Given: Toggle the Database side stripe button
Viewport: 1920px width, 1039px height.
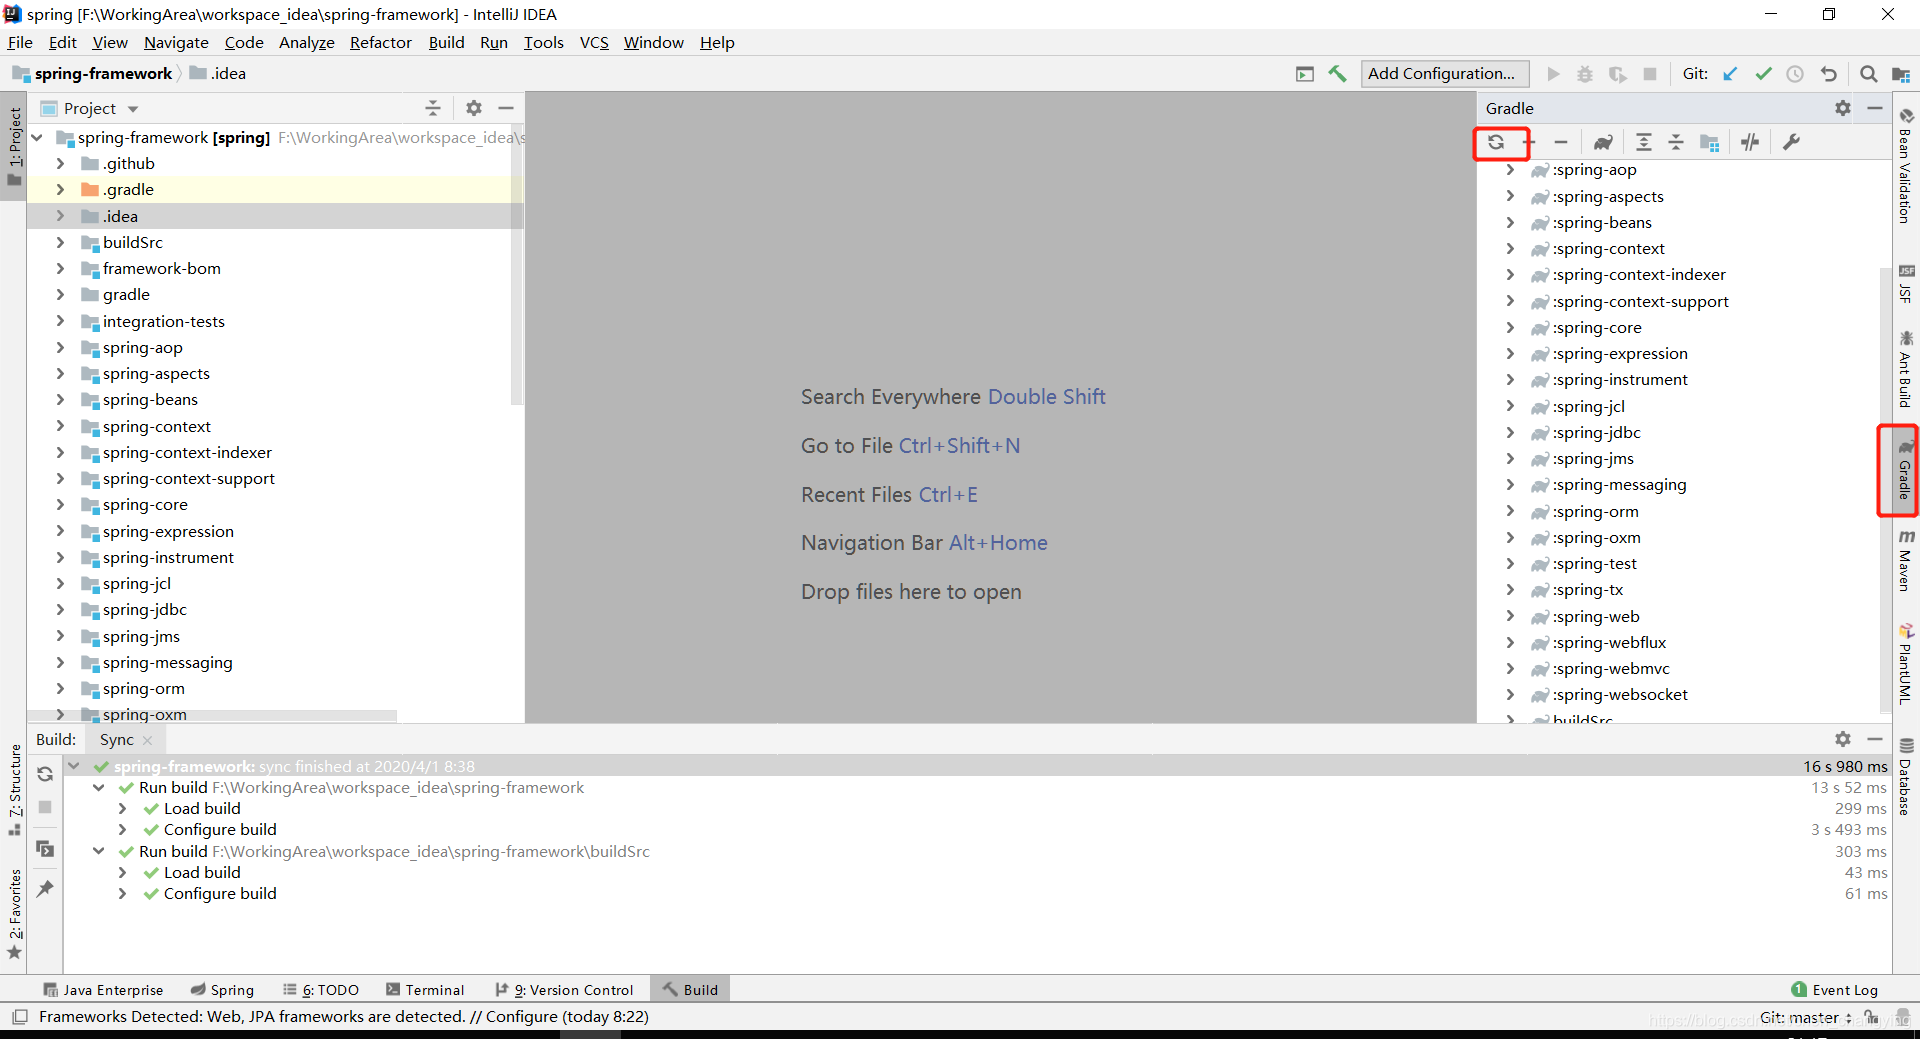Looking at the screenshot, I should [x=1906, y=776].
